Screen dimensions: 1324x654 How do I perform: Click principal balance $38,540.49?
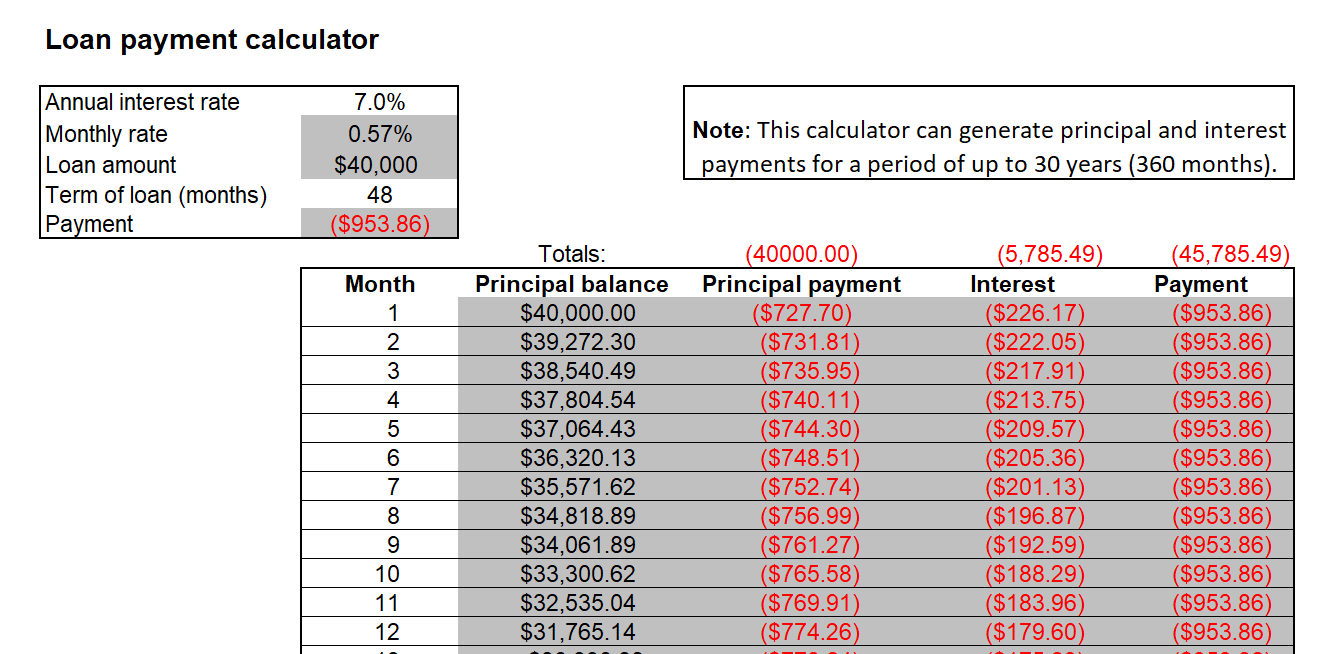coord(578,371)
